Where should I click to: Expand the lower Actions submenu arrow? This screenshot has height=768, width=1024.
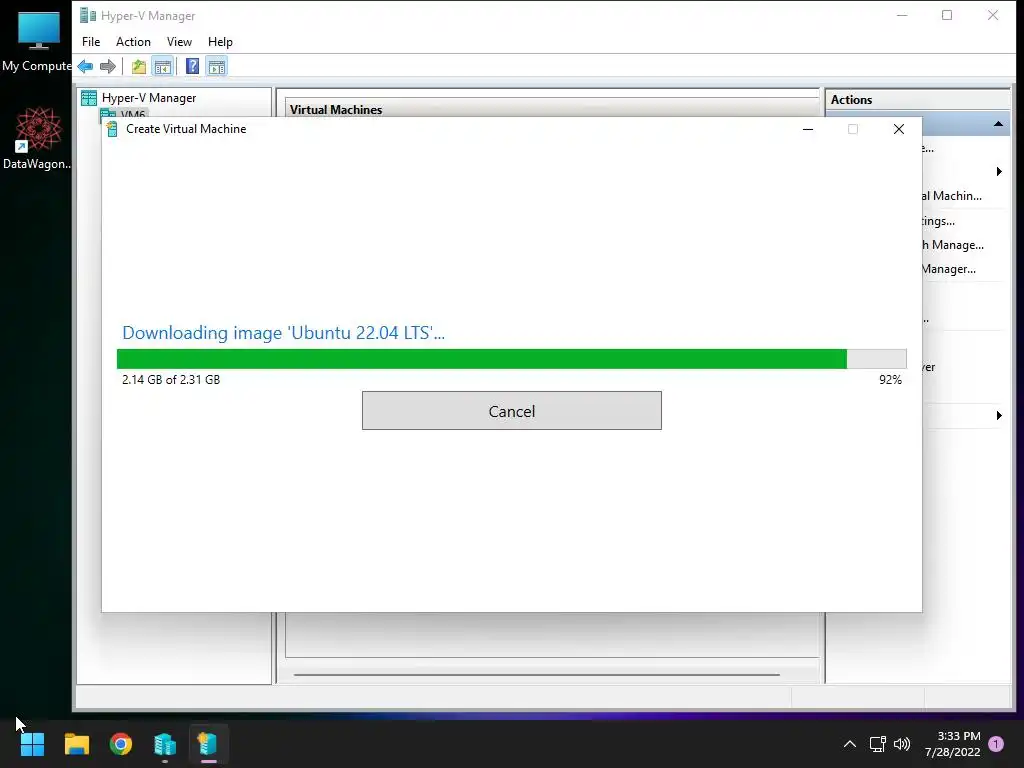pos(999,415)
